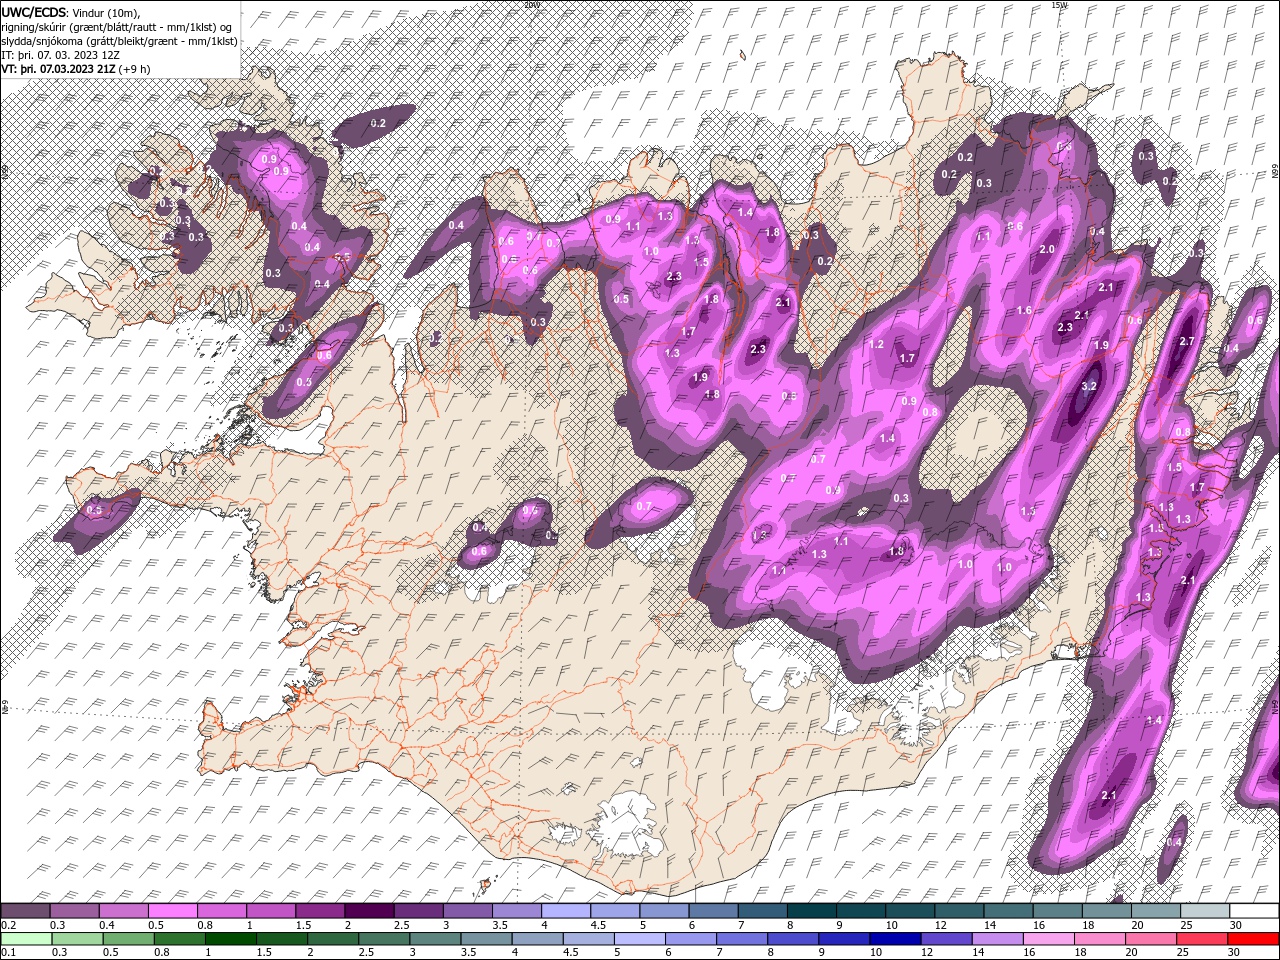Image resolution: width=1280 pixels, height=960 pixels.
Task: Click the darkest purple 2–2.5 upper legend swatch
Action: tap(369, 911)
